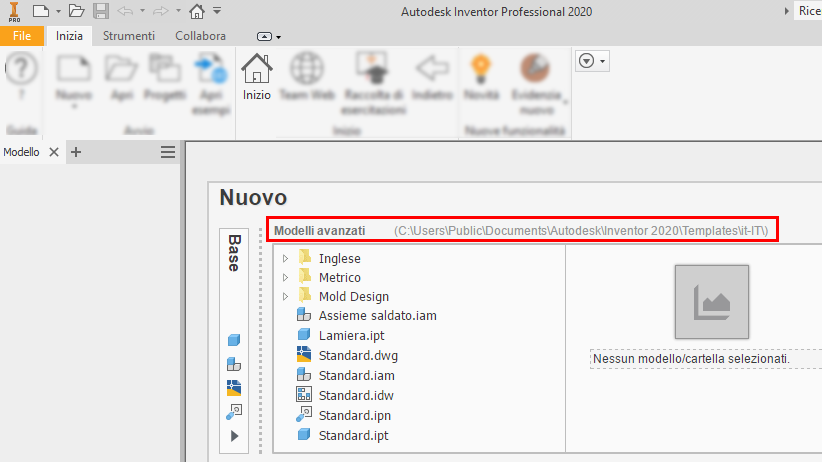Click the Nuovo ribbon button
822x462 pixels.
click(74, 80)
